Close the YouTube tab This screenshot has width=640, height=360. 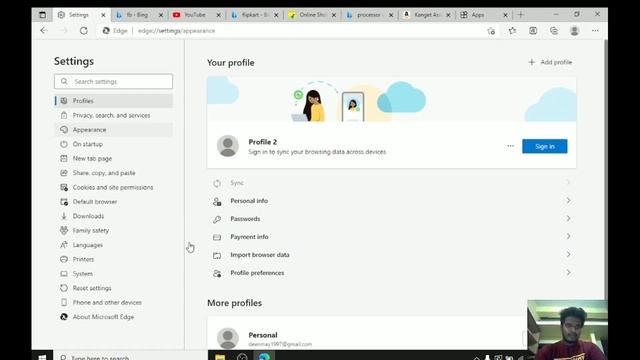point(218,15)
